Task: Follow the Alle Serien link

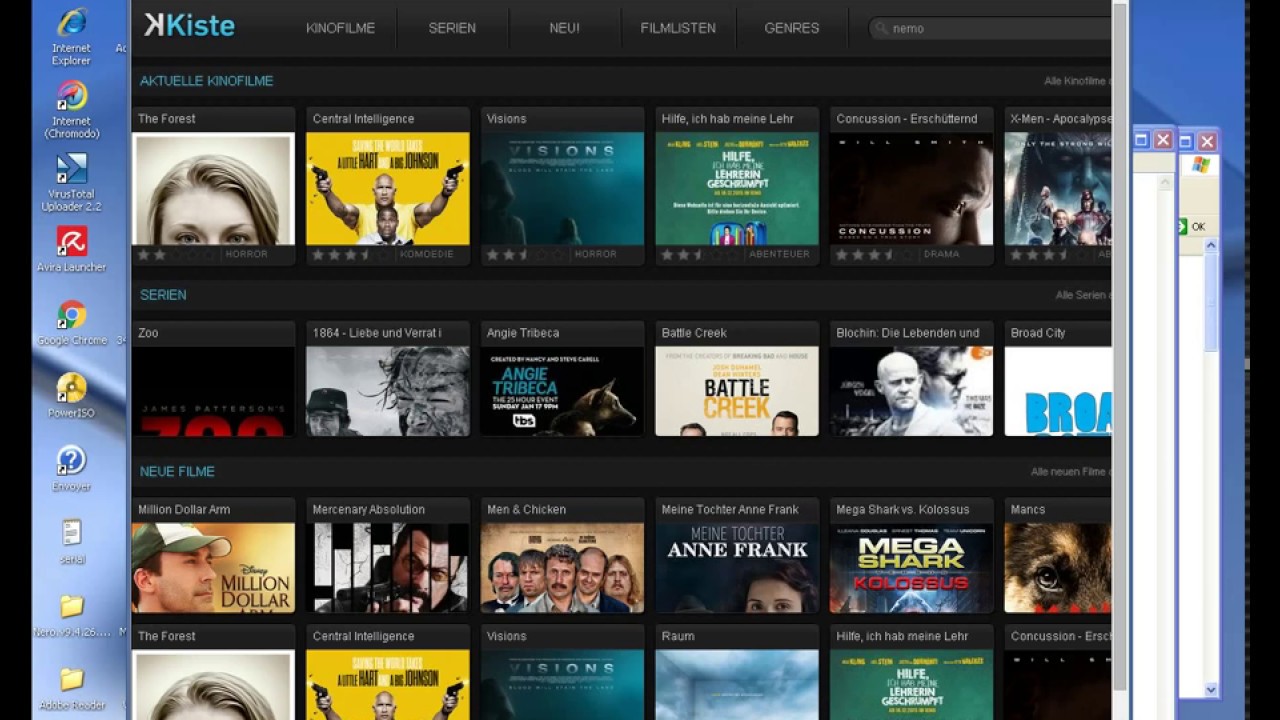Action: tap(1083, 295)
